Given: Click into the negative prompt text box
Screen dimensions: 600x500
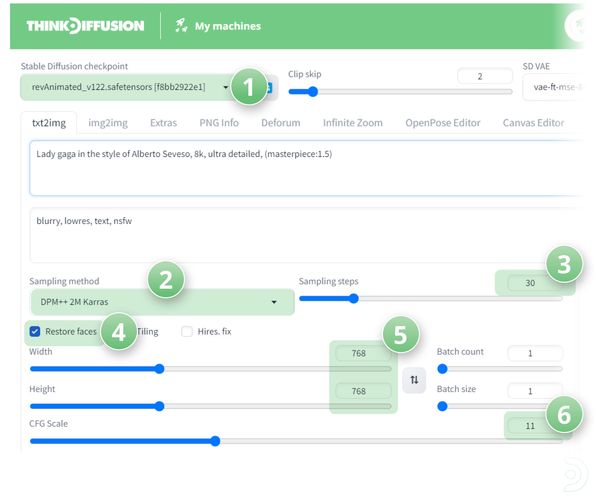Looking at the screenshot, I should pyautogui.click(x=300, y=235).
